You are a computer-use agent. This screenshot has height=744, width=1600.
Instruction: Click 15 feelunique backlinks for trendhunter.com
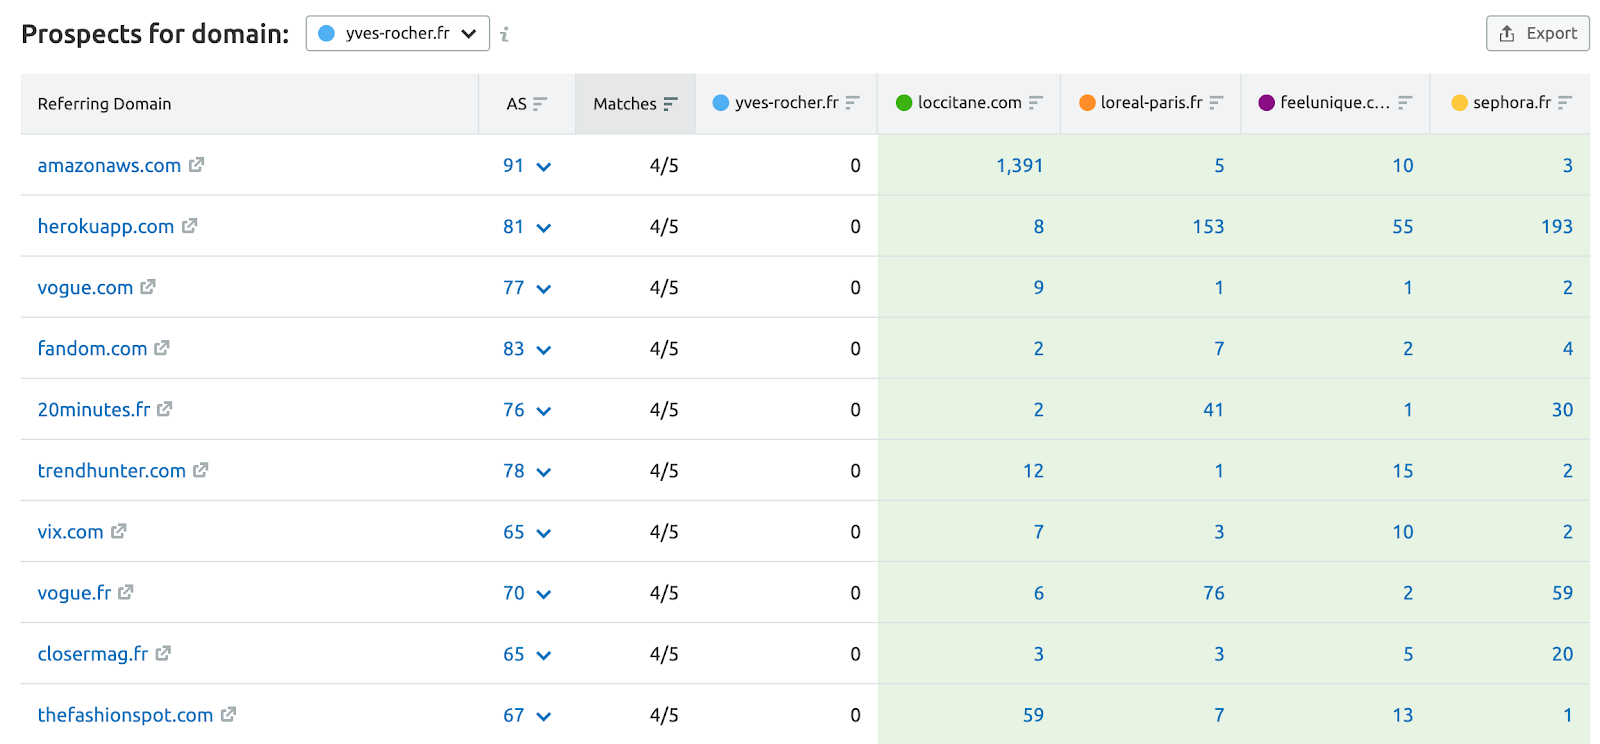click(1403, 470)
